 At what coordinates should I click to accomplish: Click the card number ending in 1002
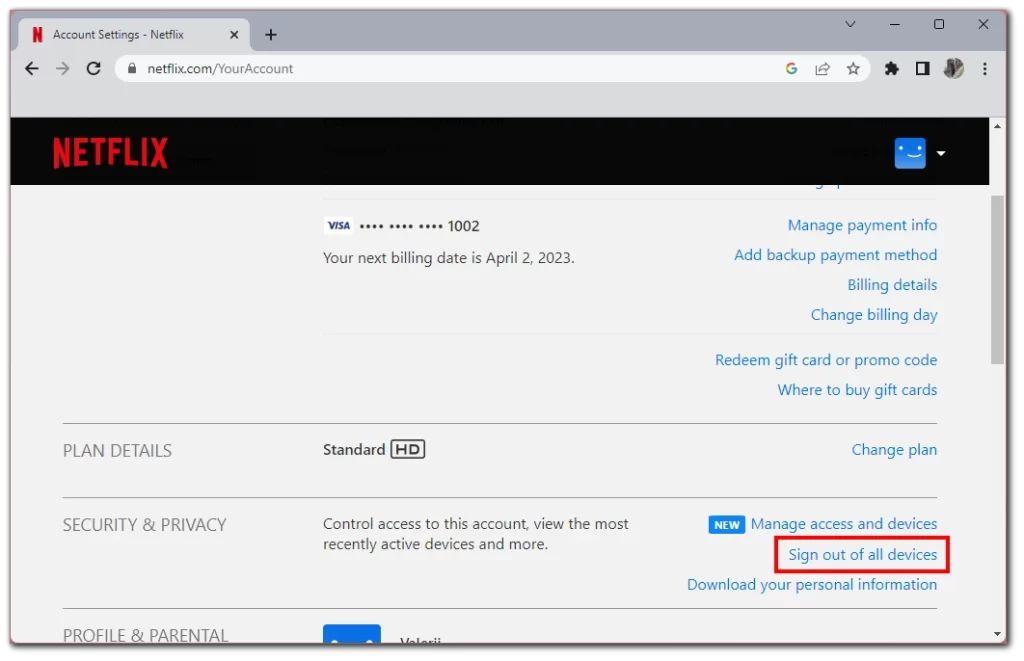click(x=419, y=226)
